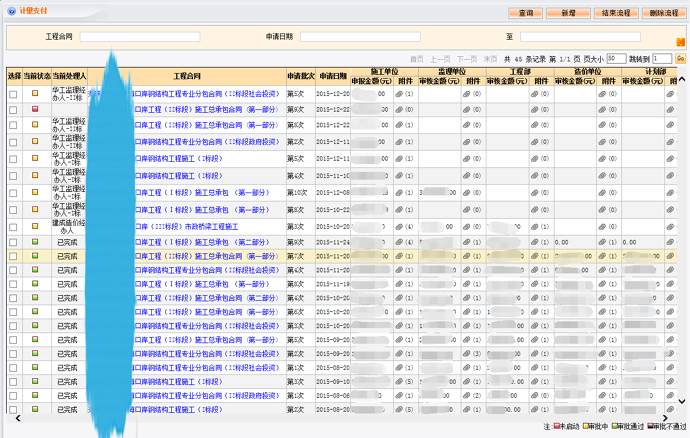The width and height of the screenshot is (690, 438).
Task: Click the 页大小 page size box
Action: coord(617,59)
